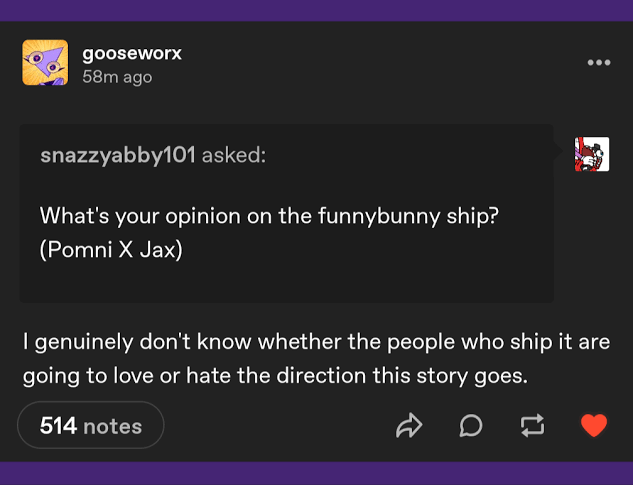Screen dimensions: 633x485
Task: Click the answer line starting "I genuinely don't know"
Action: click(x=316, y=342)
